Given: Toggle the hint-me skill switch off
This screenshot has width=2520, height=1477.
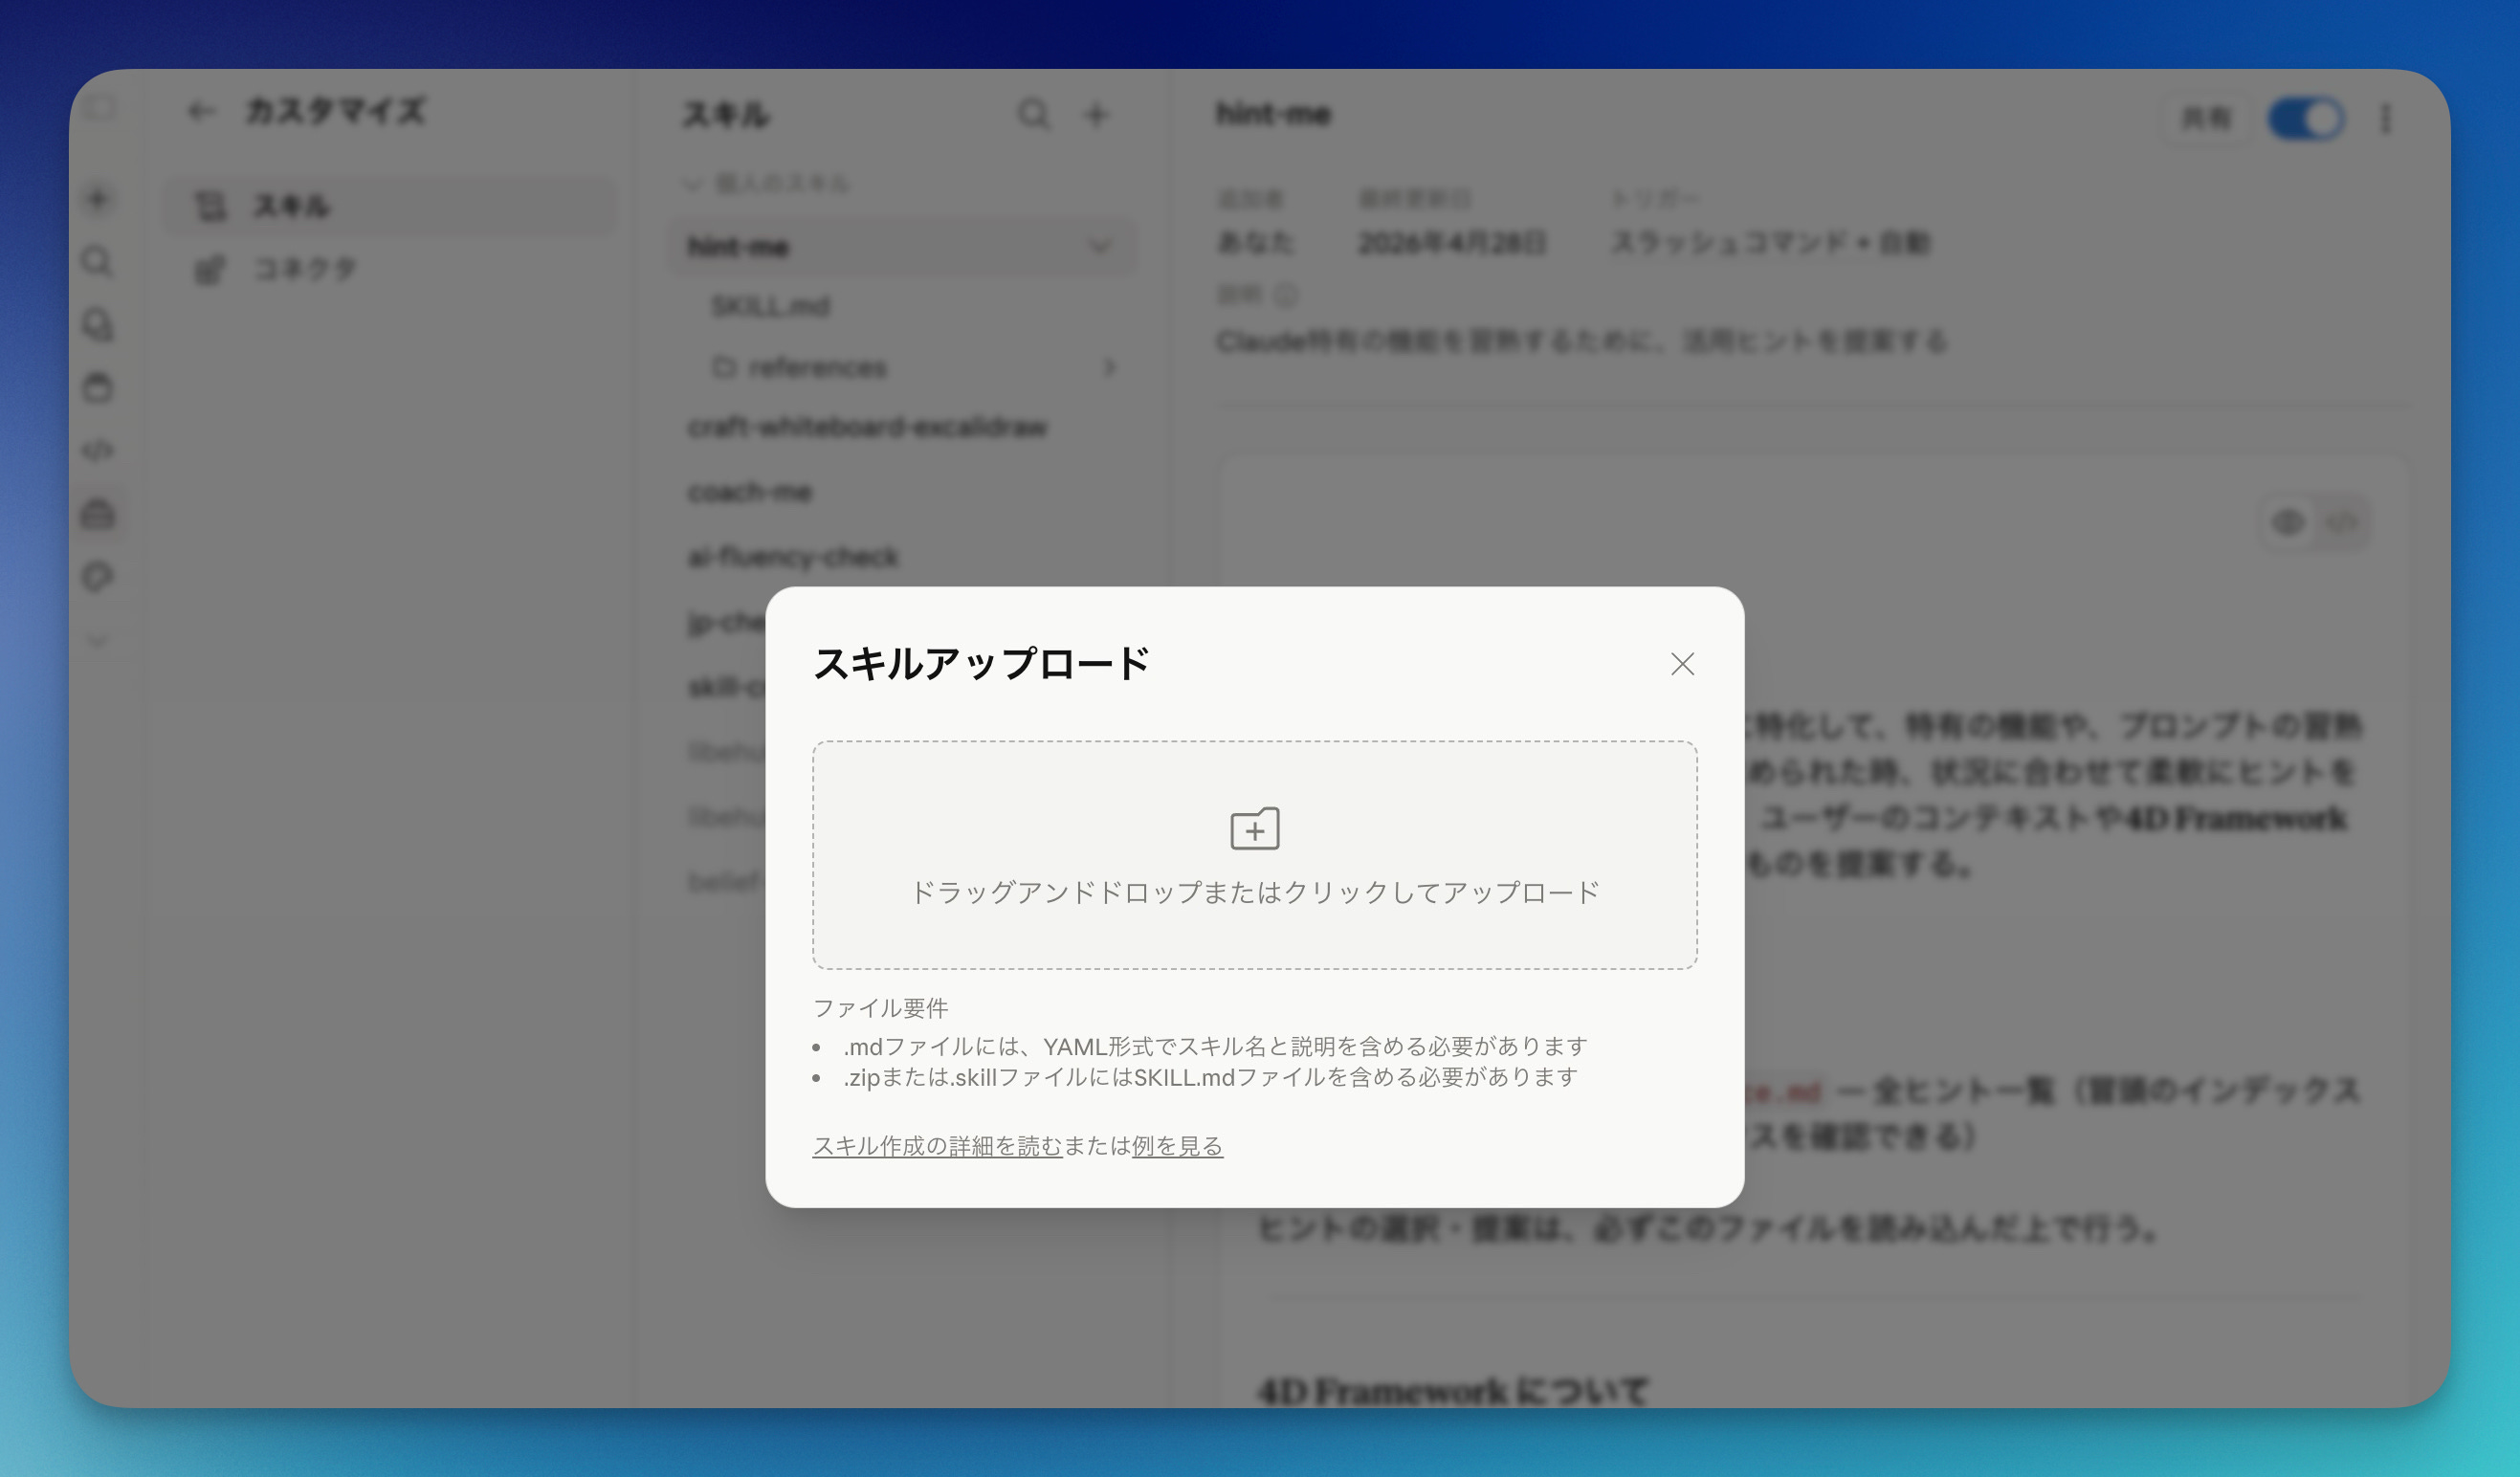Looking at the screenshot, I should pyautogui.click(x=2306, y=119).
